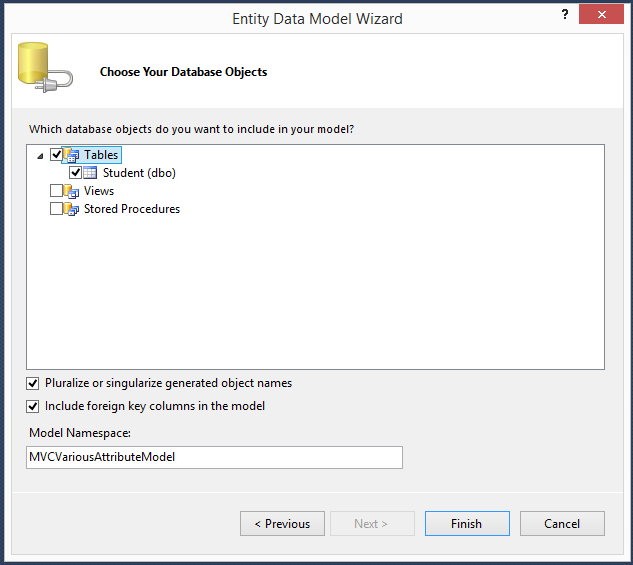Select the Student (dbo) tree item

click(139, 173)
